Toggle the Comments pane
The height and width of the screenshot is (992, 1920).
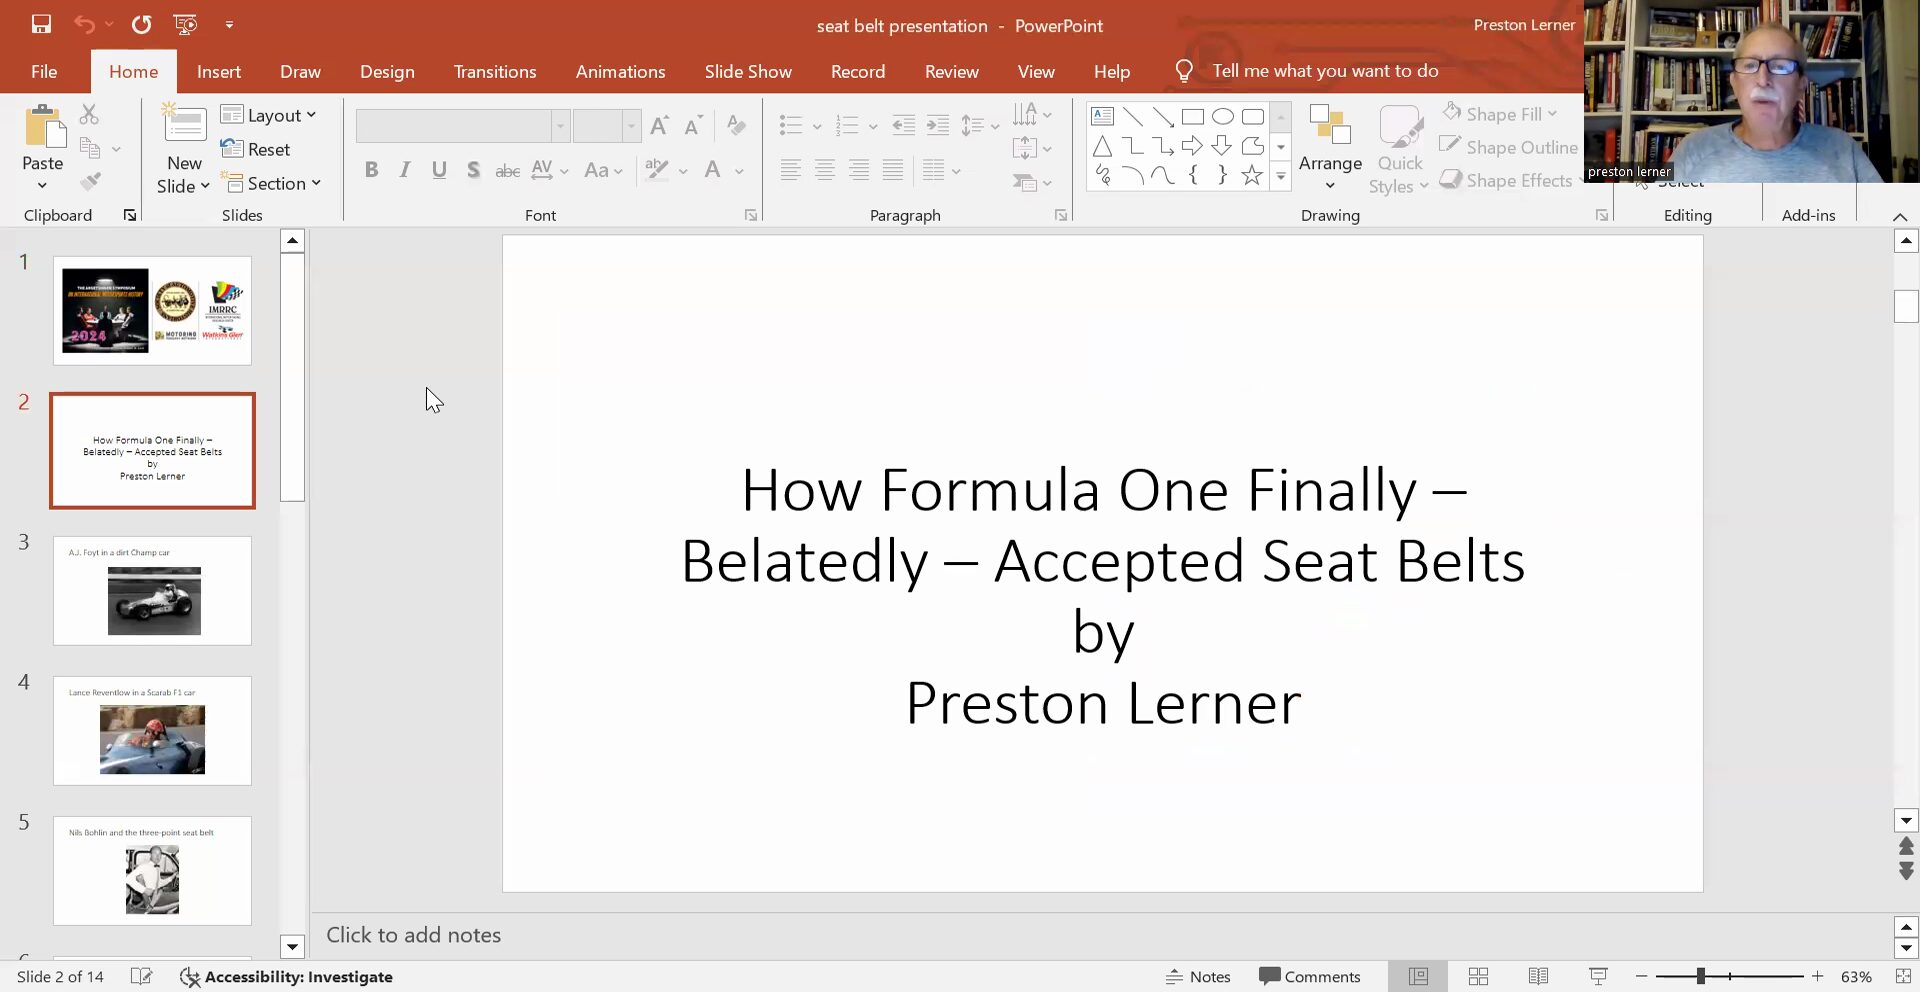tap(1310, 977)
